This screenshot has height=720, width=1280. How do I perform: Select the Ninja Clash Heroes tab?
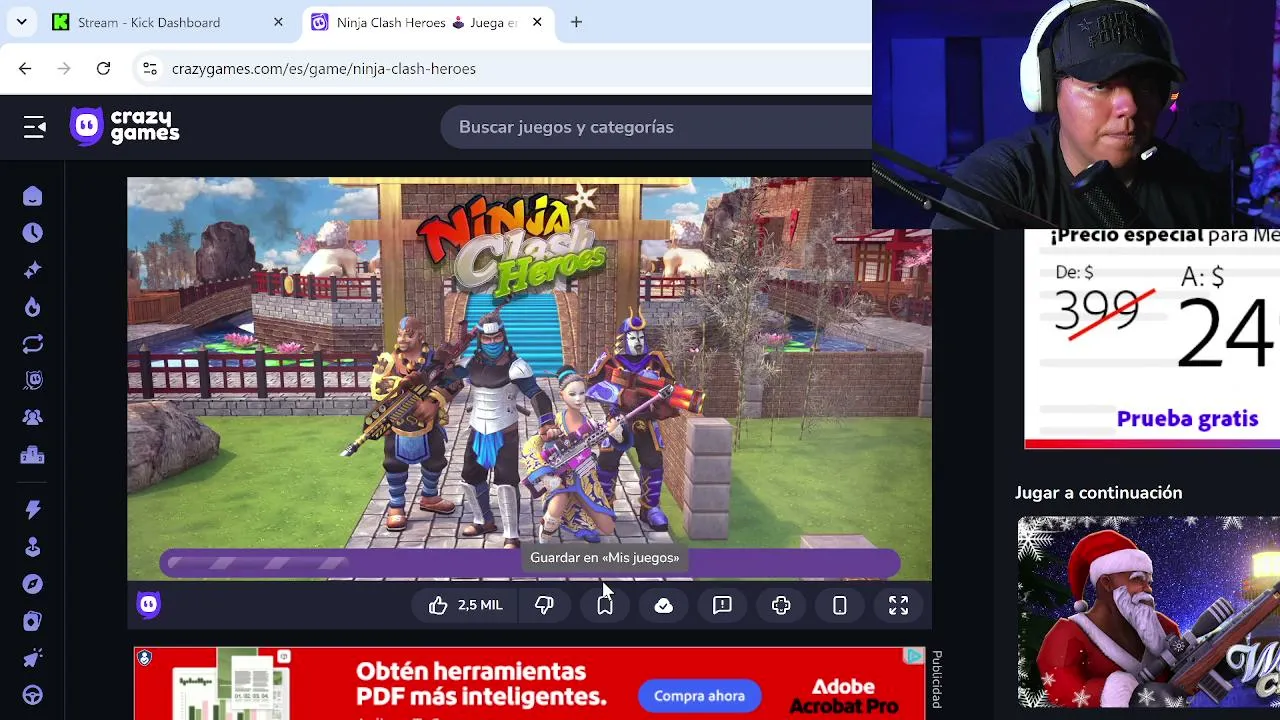coord(428,22)
